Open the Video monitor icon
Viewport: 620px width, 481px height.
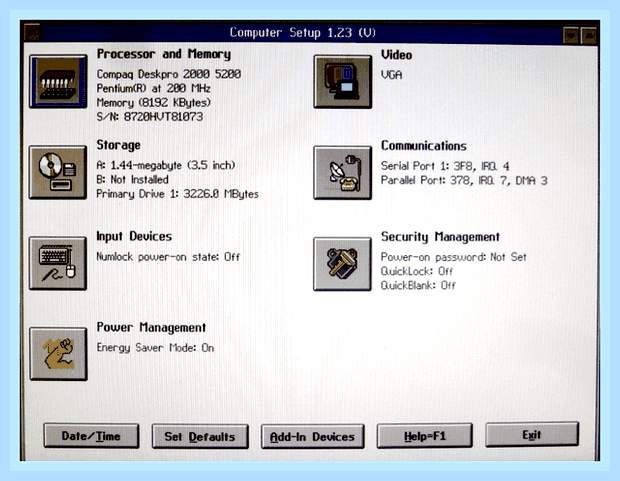point(342,81)
